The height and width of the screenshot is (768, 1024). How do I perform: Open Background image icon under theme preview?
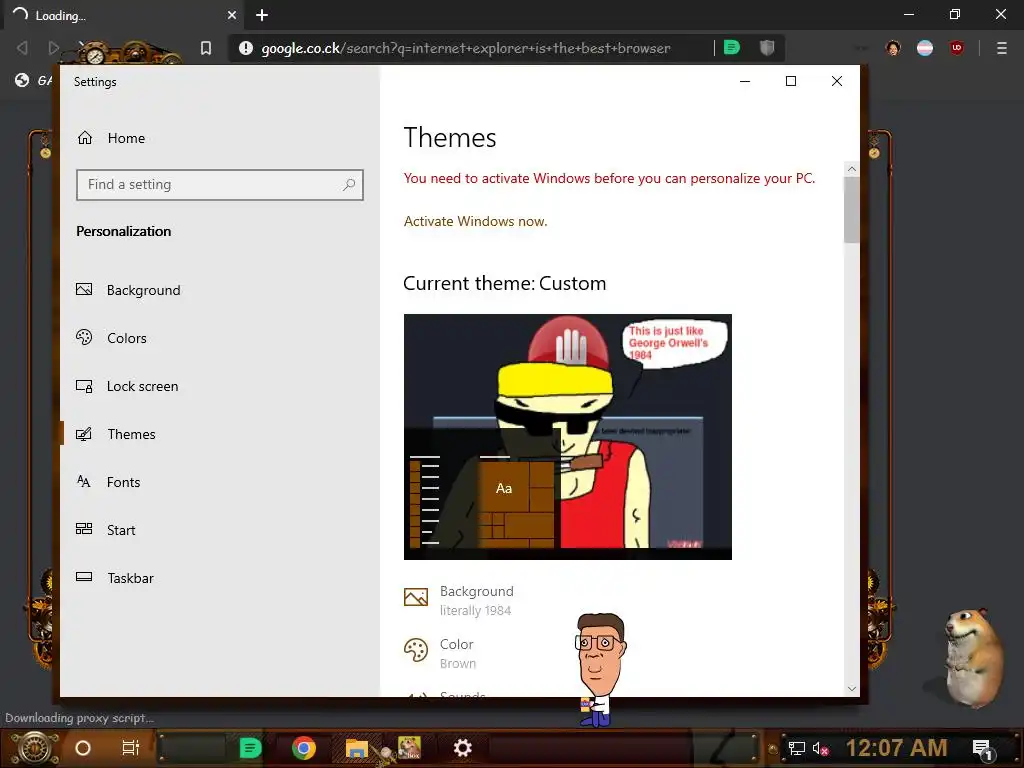coord(416,597)
